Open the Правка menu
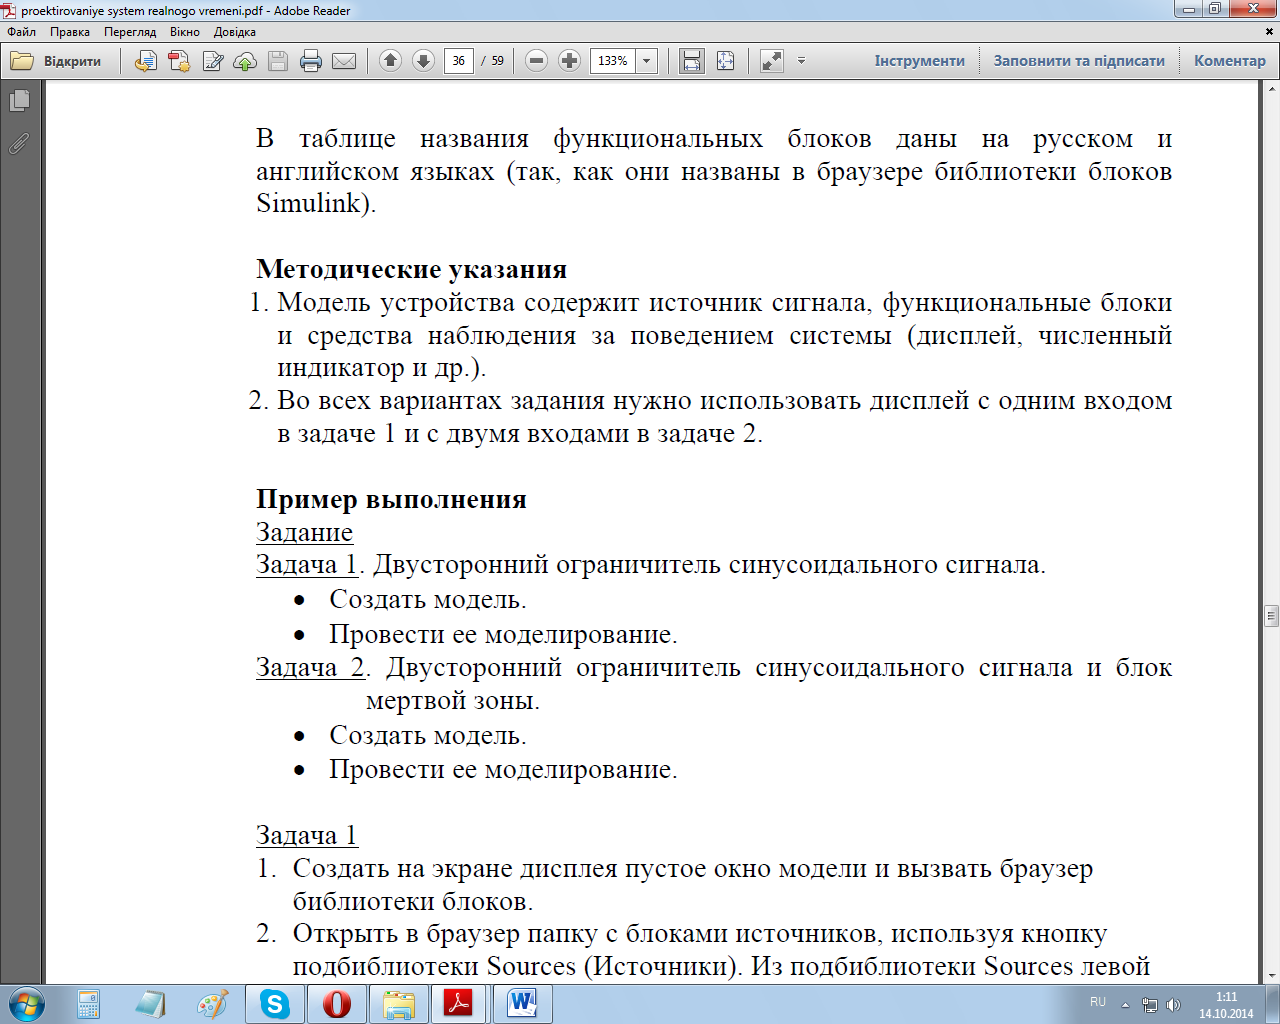1280x1024 pixels. click(70, 32)
